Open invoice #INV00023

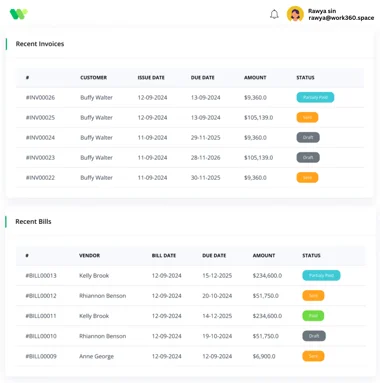[40, 158]
